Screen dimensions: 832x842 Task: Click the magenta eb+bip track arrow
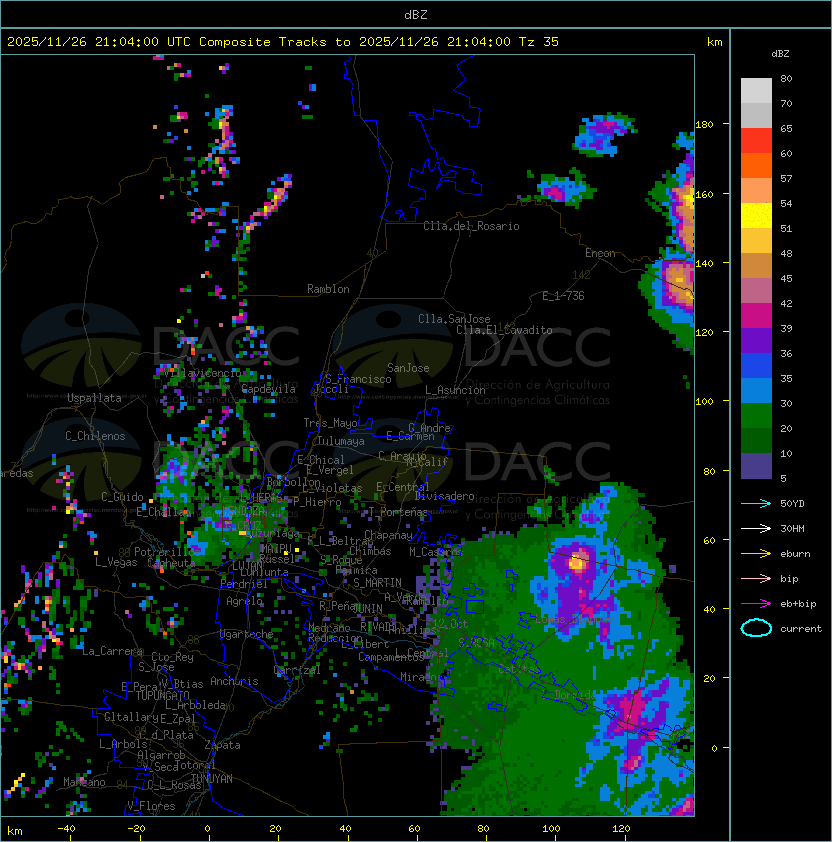click(756, 604)
